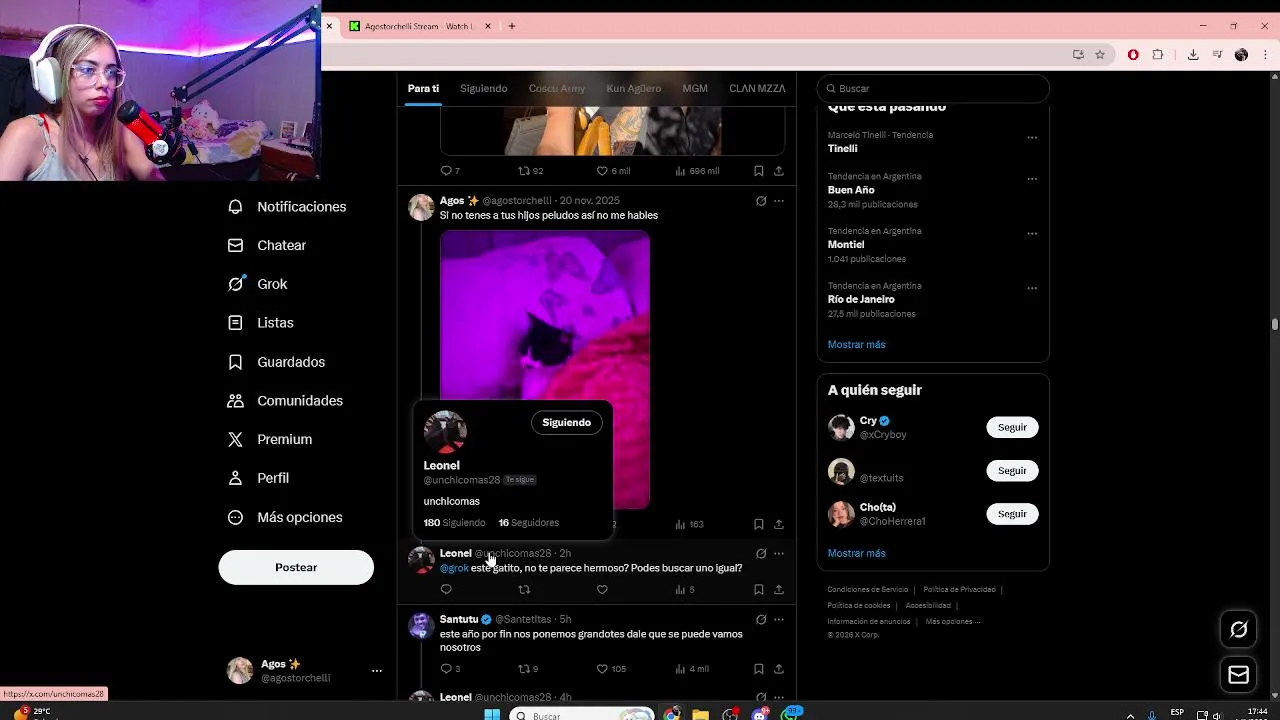Open options for Río de Janeiro trend

(x=1032, y=289)
